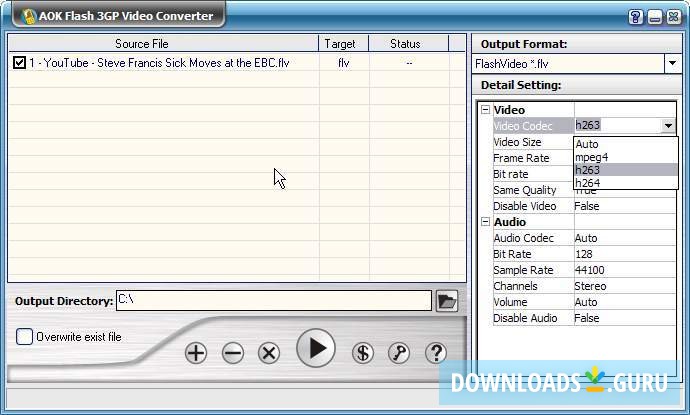Click the h263 current codec value
Screen dimensions: 690x415
point(587,125)
